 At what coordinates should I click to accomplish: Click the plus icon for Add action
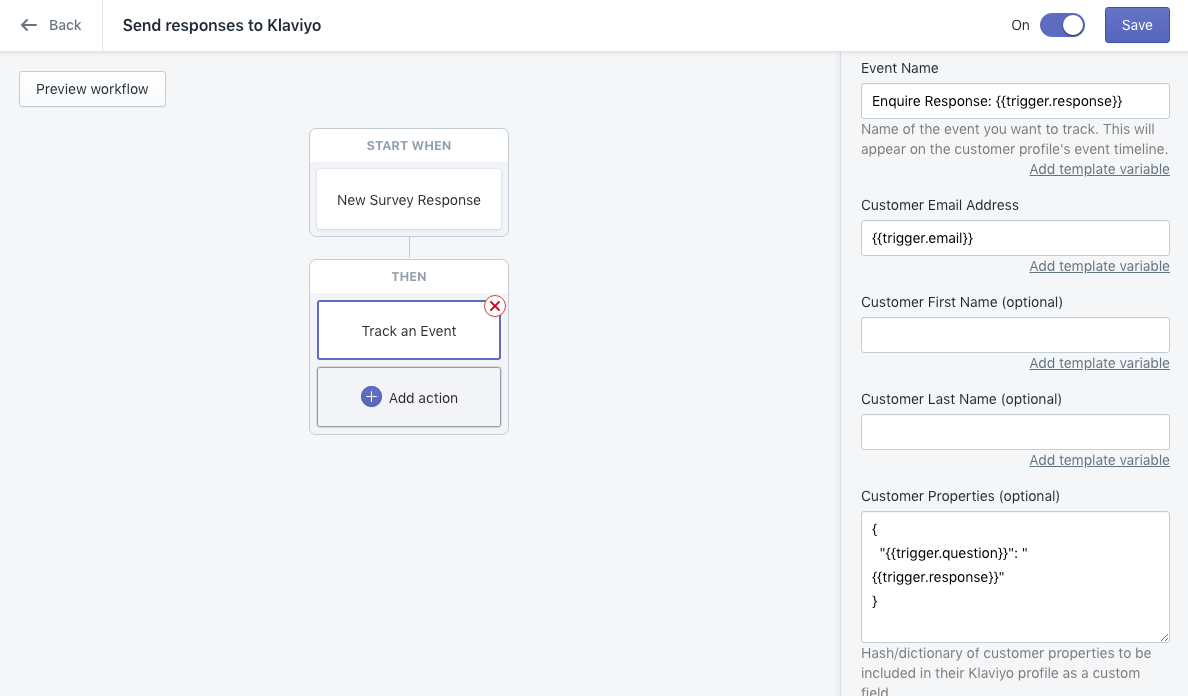[x=371, y=397]
